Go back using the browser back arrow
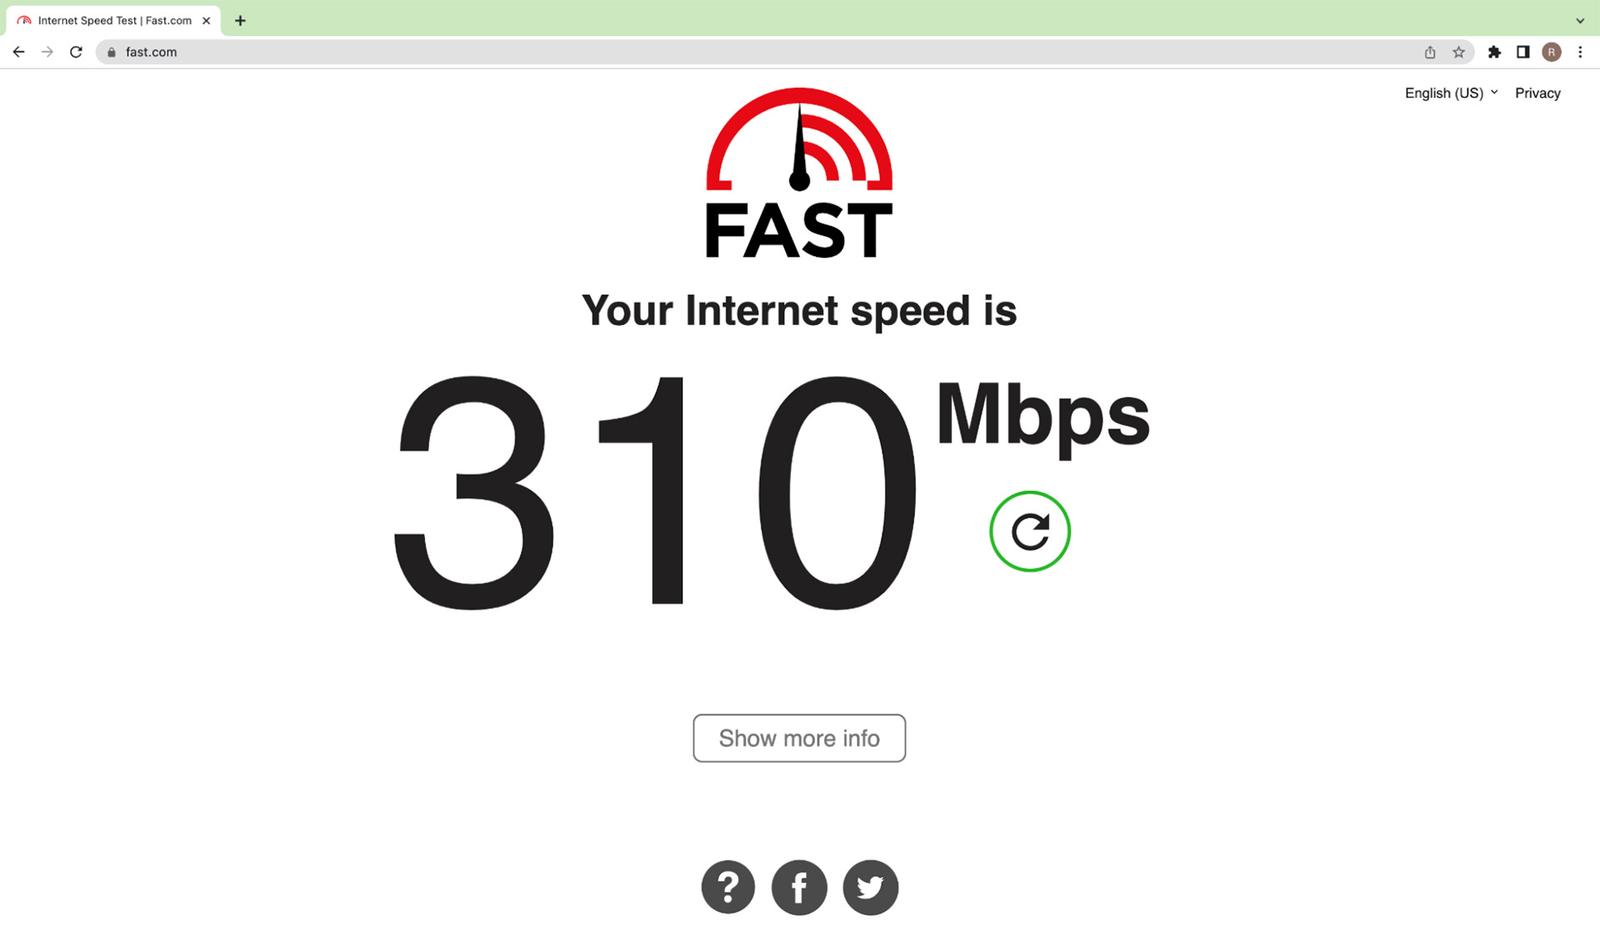1600x947 pixels. tap(19, 52)
